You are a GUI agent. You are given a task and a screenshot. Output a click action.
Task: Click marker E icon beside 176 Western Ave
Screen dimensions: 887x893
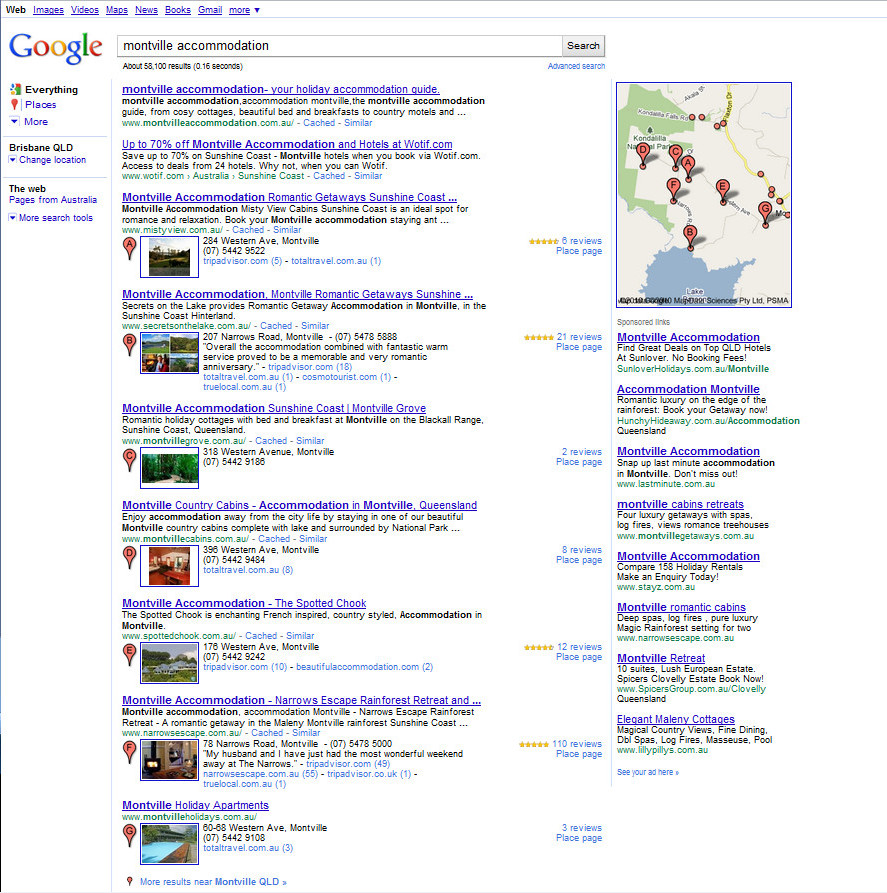[130, 654]
